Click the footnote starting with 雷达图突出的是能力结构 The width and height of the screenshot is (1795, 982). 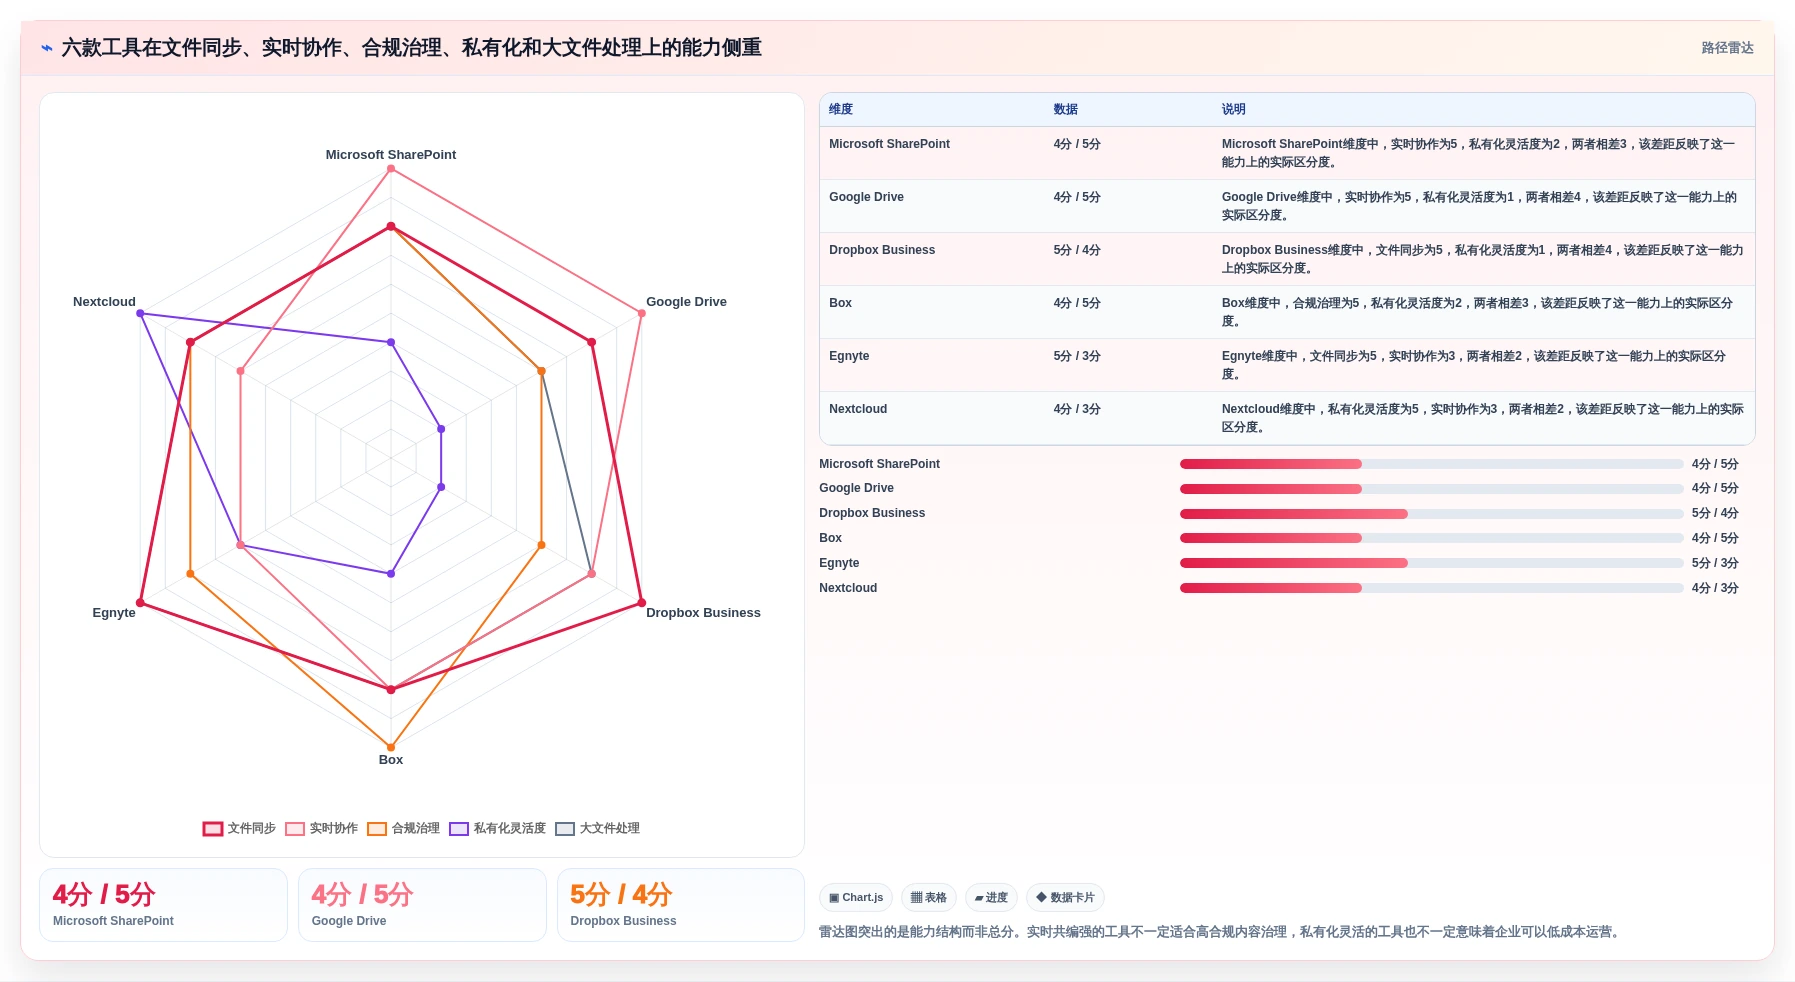point(1219,932)
